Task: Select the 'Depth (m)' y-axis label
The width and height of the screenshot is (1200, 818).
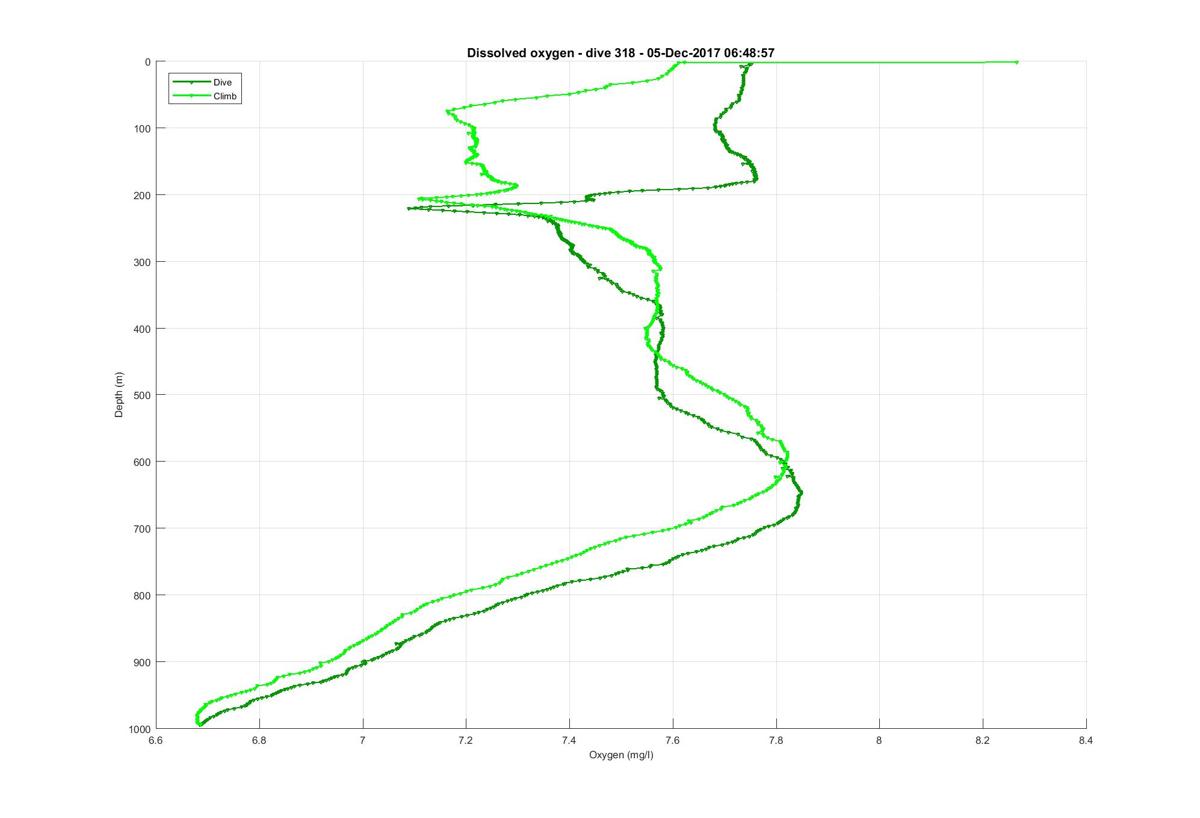Action: [119, 394]
